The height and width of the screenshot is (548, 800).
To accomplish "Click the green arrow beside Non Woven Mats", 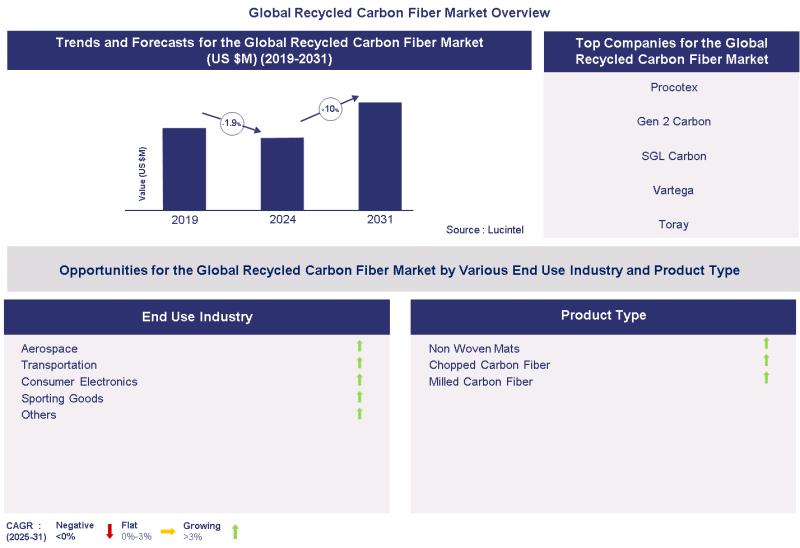I will tap(767, 345).
